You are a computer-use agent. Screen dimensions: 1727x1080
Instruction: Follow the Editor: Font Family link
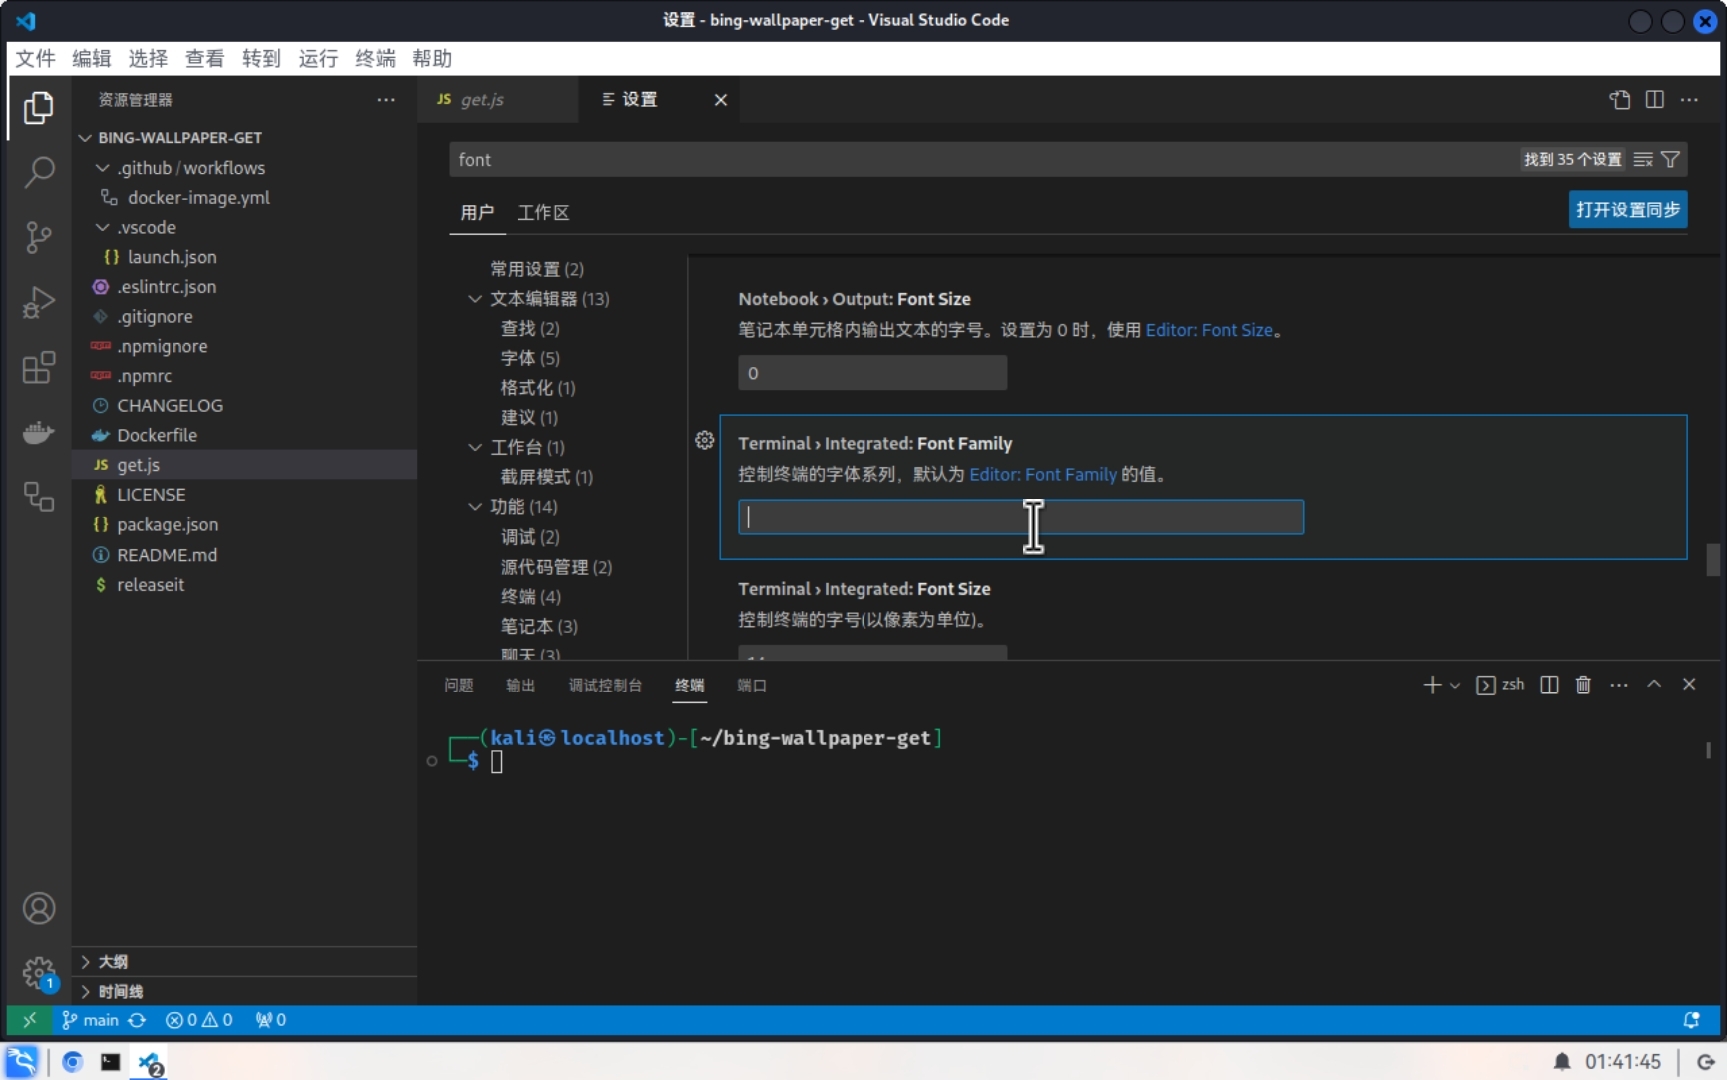pyautogui.click(x=1043, y=474)
